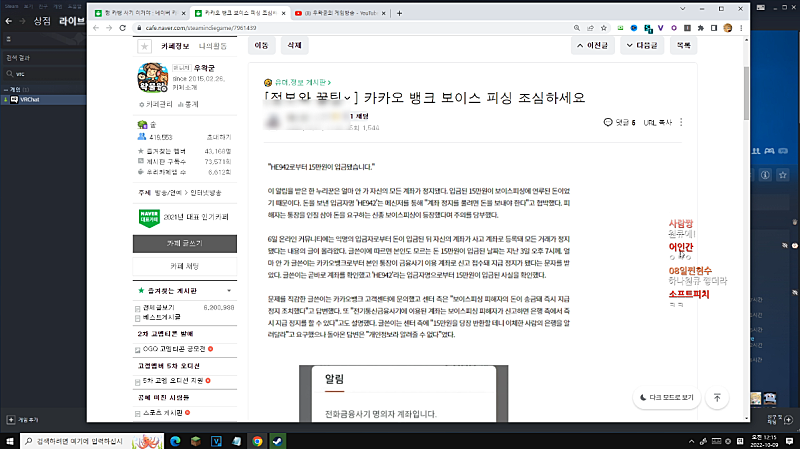
Task: Open 베스트게시글 board
Action: pyautogui.click(x=161, y=317)
